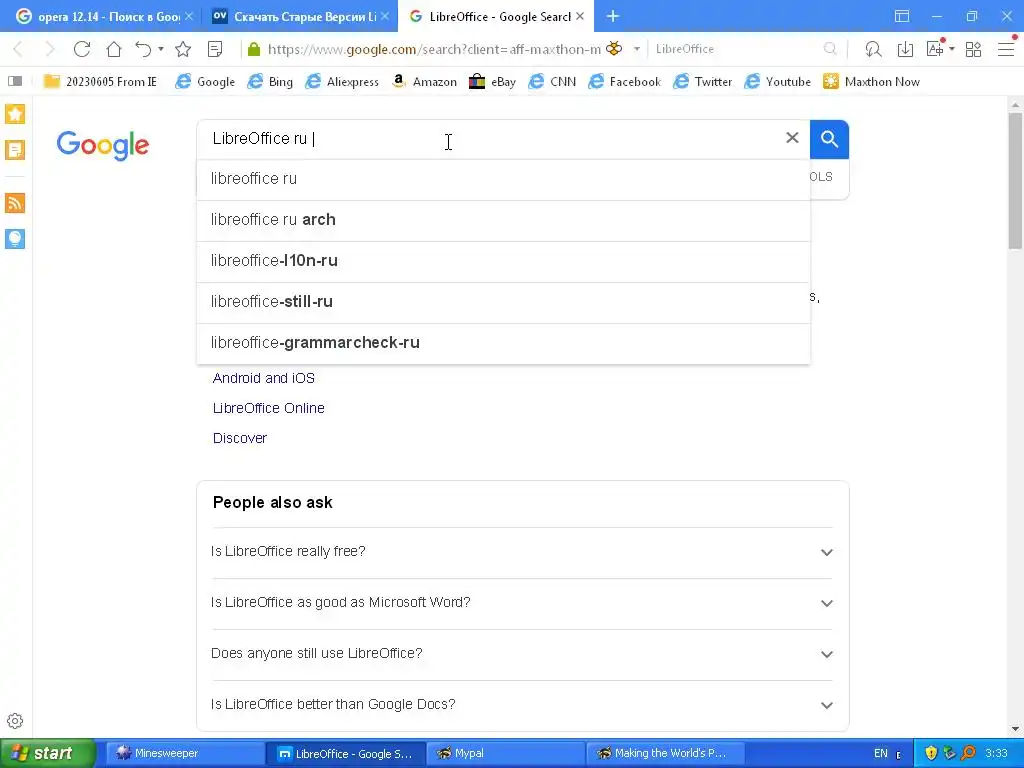Switch to Minesweeper in the taskbar
The width and height of the screenshot is (1024, 768).
coord(184,754)
